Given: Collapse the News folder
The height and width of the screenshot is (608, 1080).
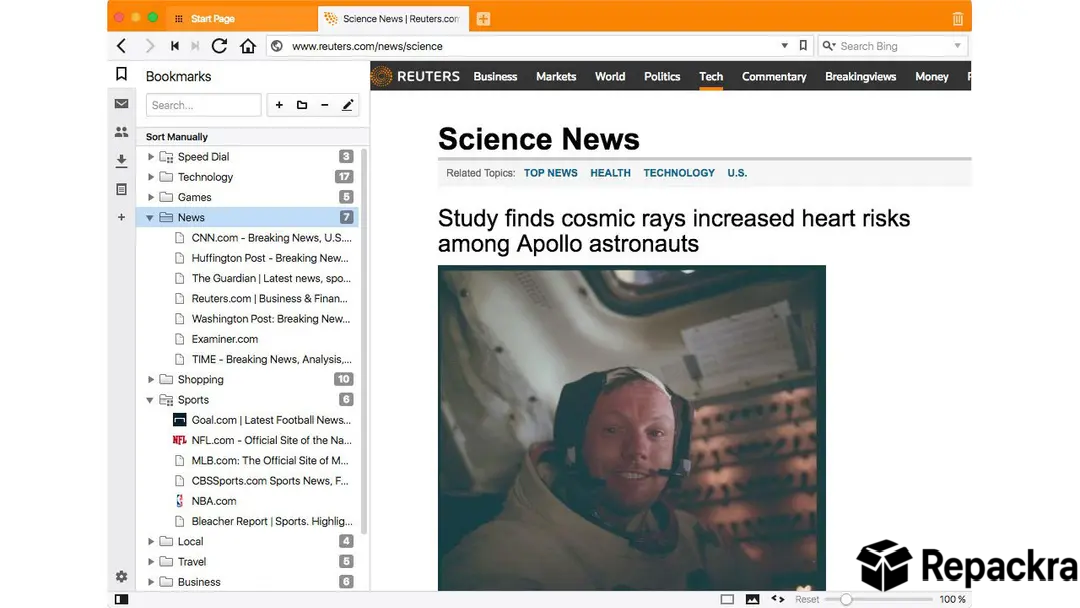Looking at the screenshot, I should [x=149, y=218].
